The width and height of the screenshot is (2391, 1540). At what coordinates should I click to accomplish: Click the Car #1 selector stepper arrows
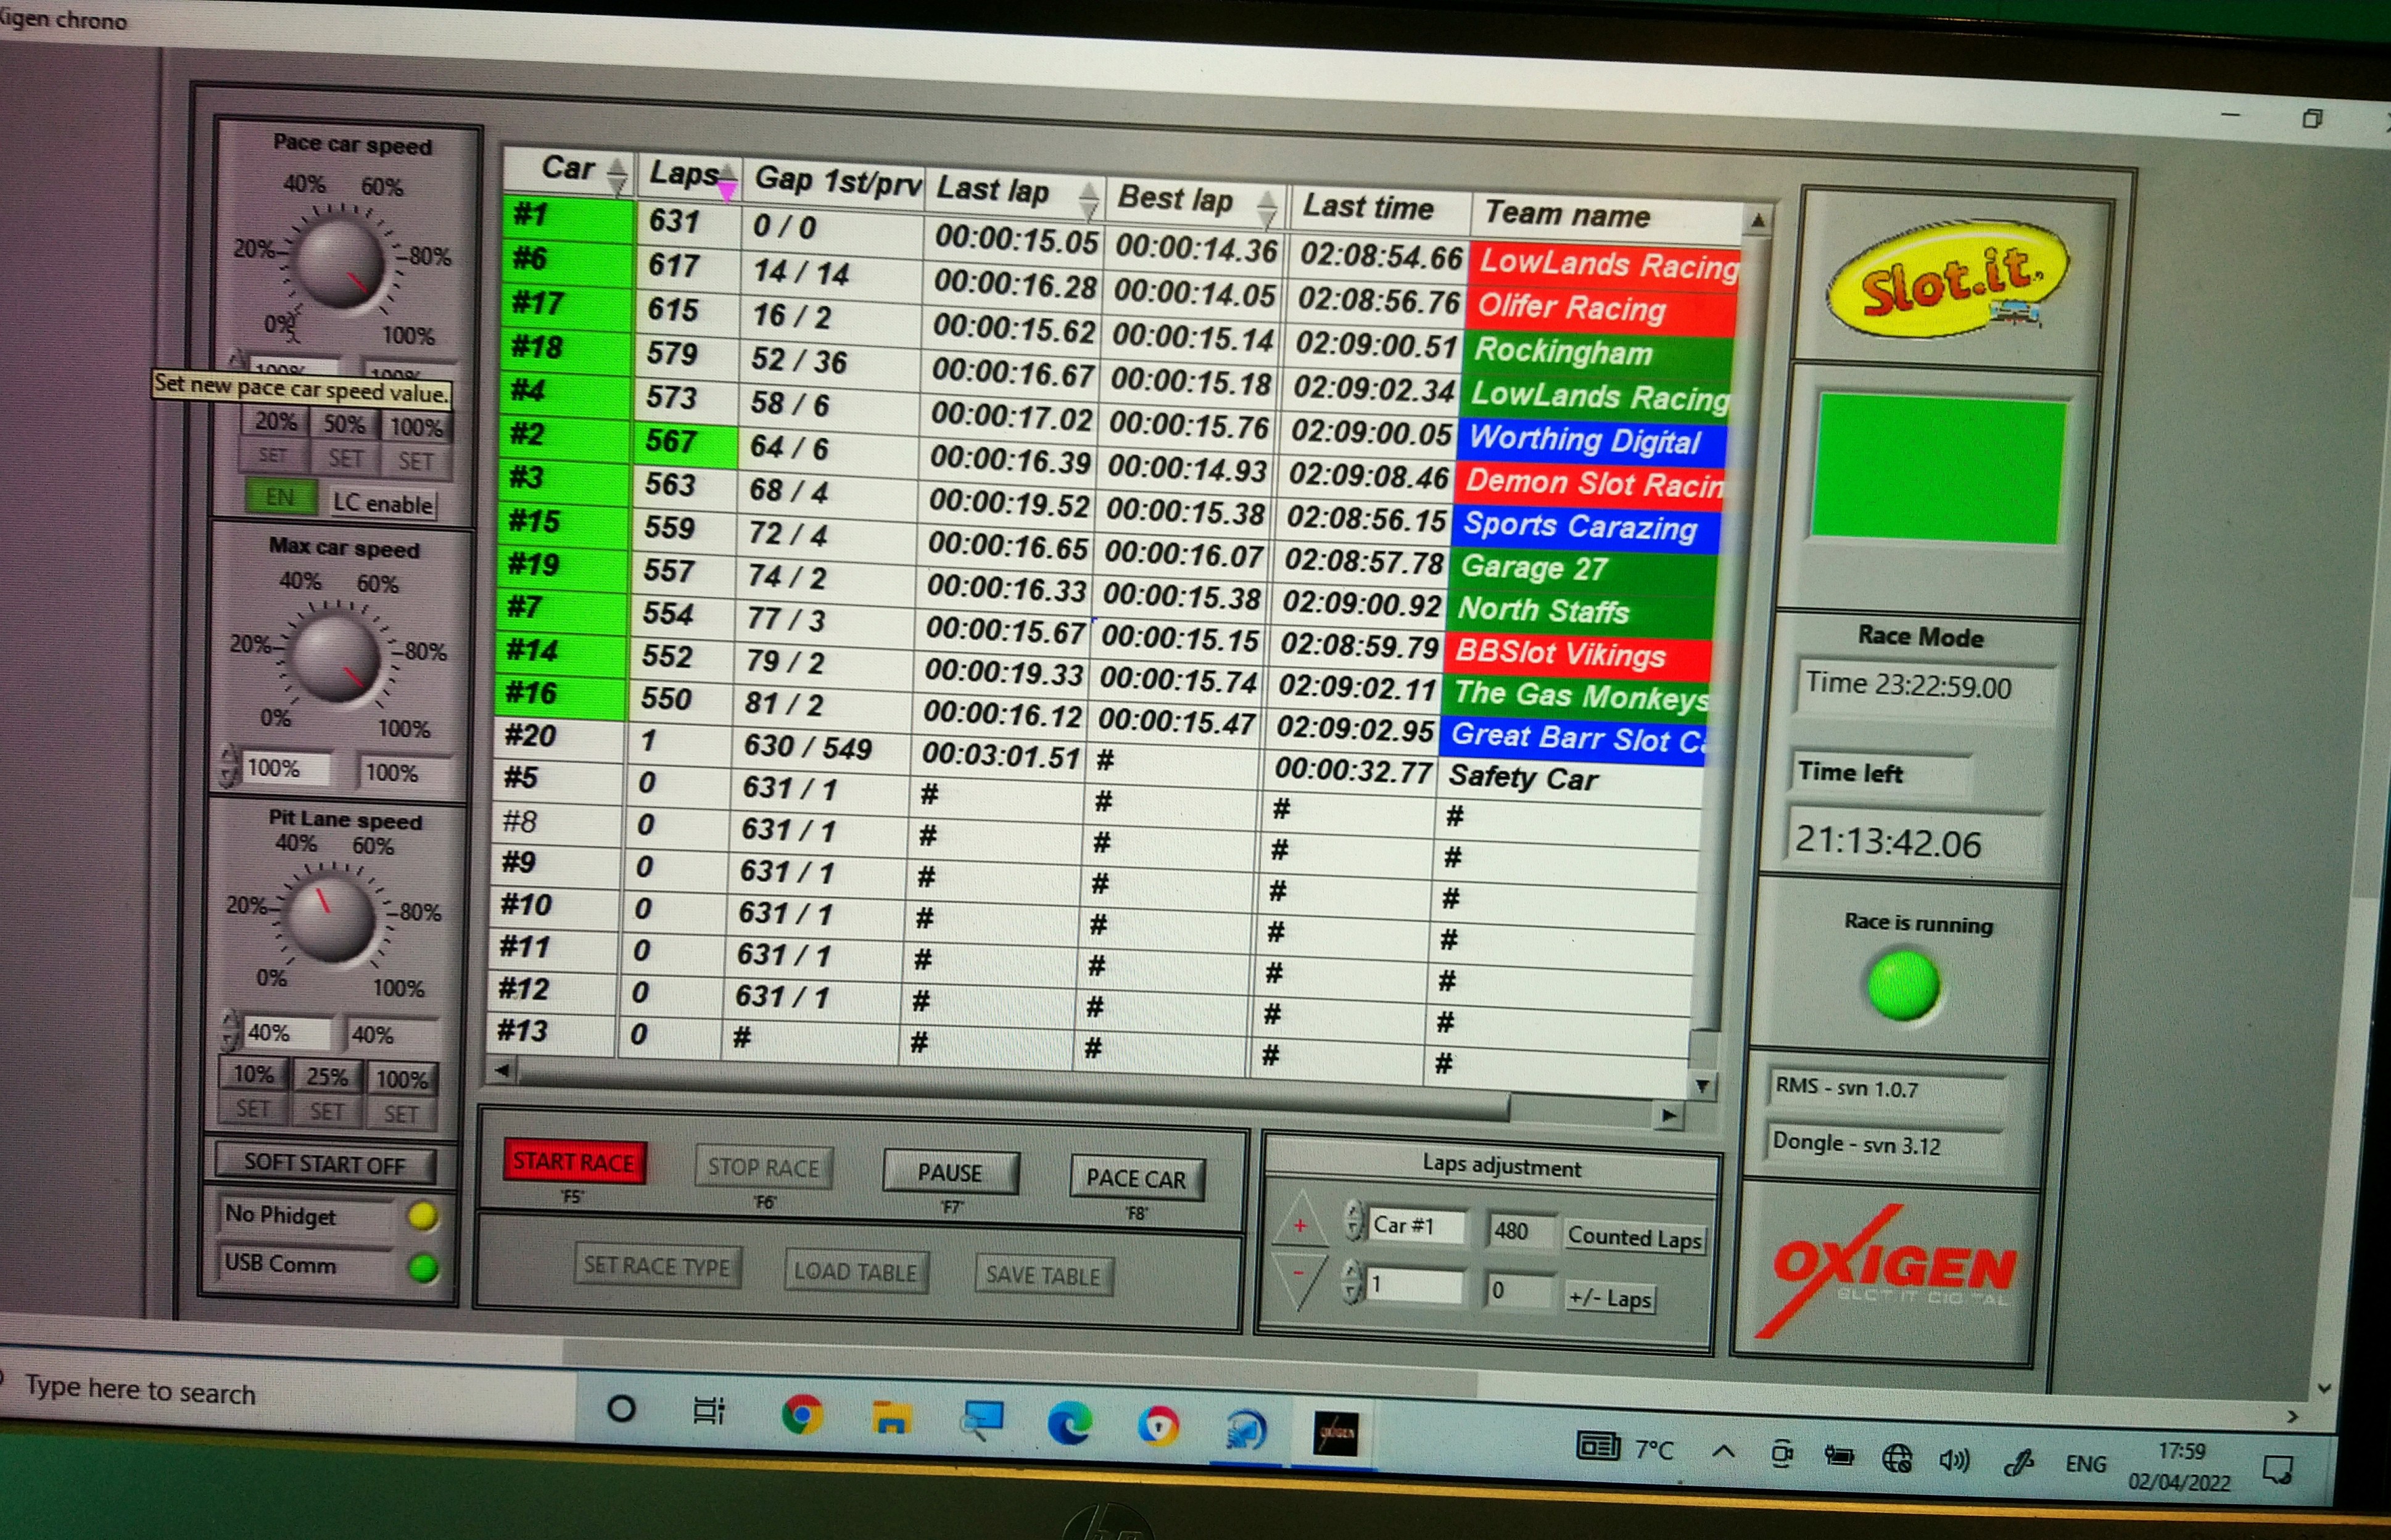tap(1354, 1221)
